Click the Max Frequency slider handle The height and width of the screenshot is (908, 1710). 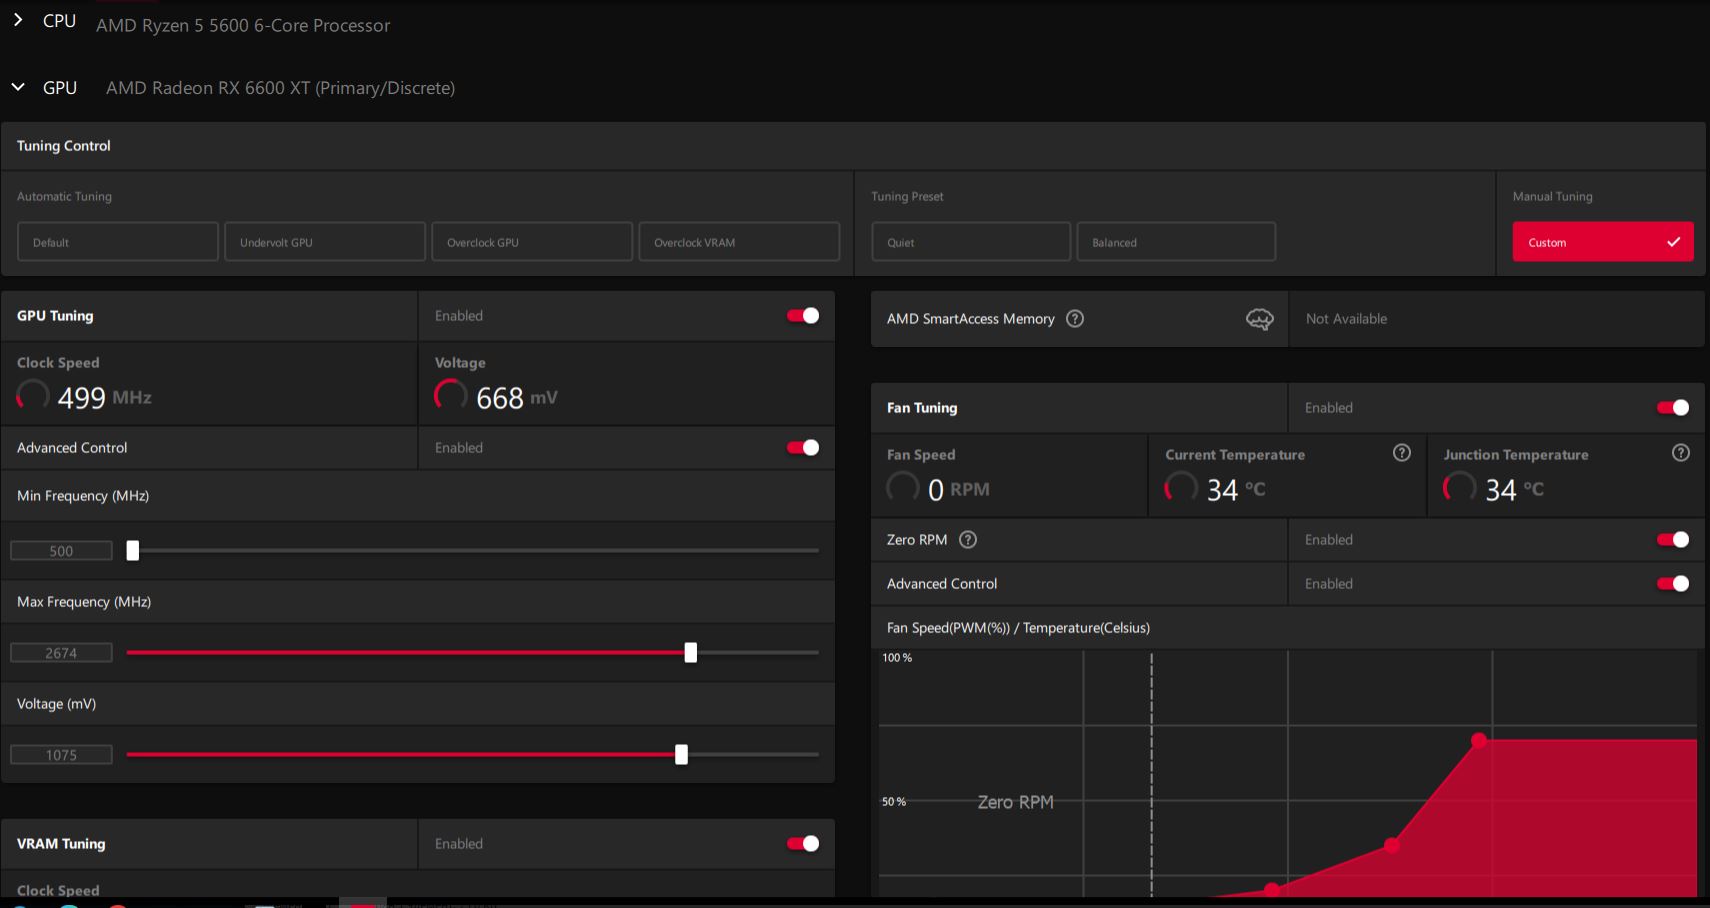[x=690, y=652]
